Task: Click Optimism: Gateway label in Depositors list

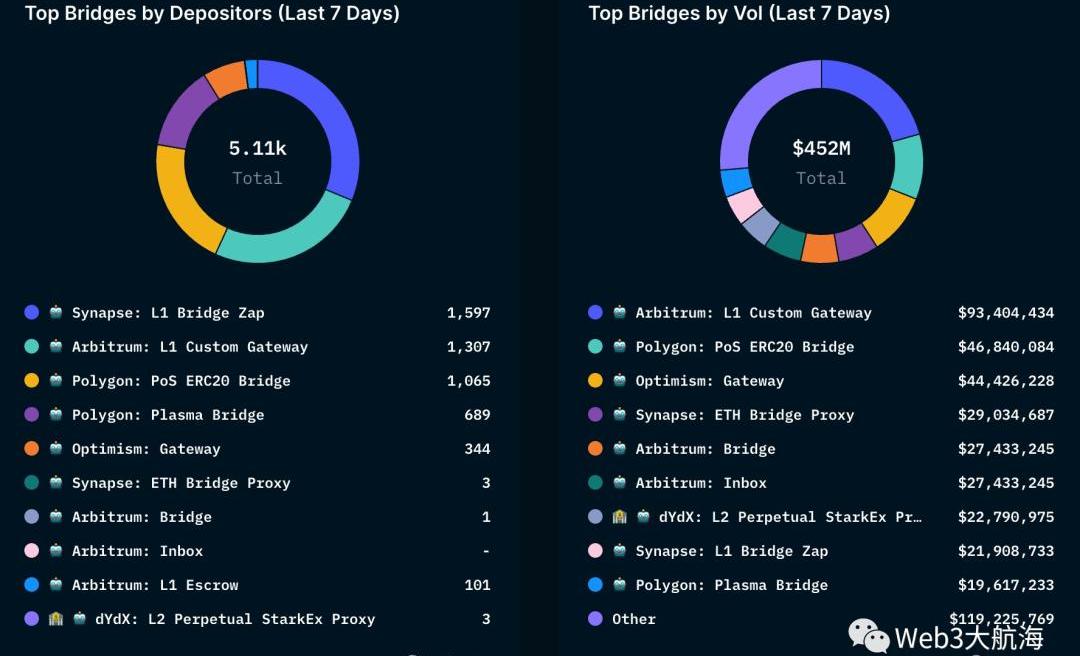Action: tap(146, 449)
